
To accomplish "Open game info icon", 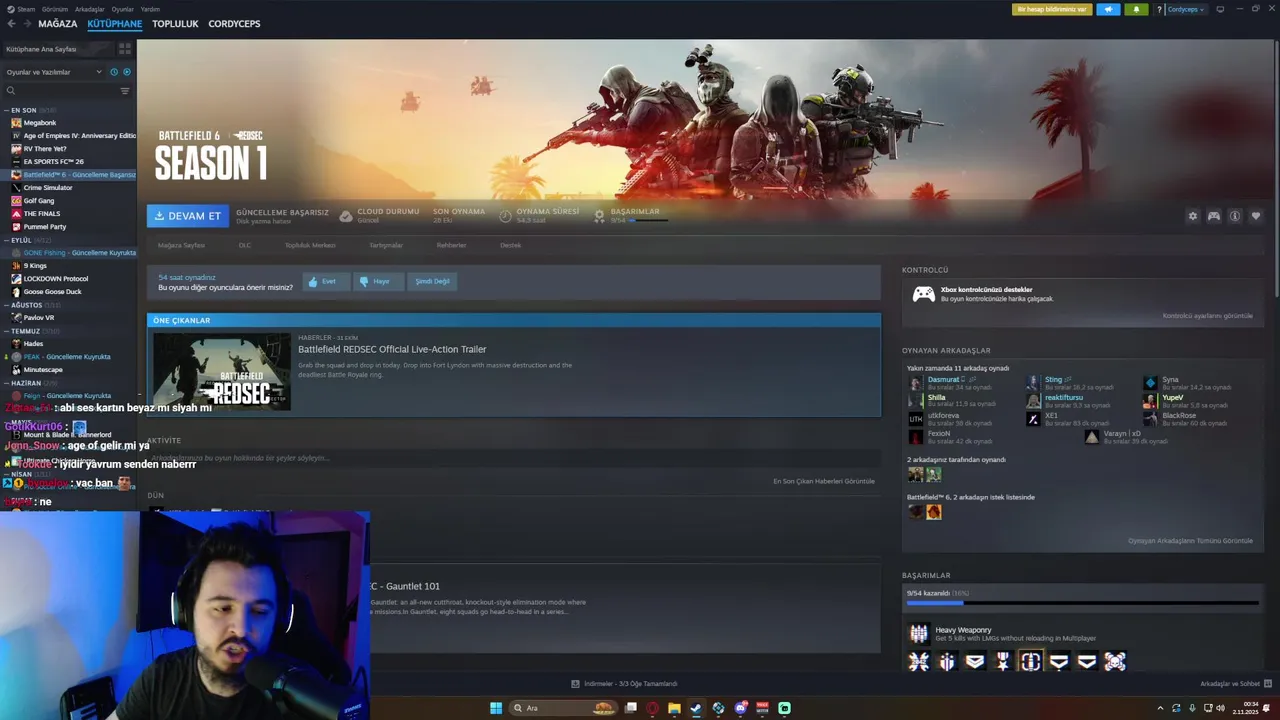I will coord(1235,216).
